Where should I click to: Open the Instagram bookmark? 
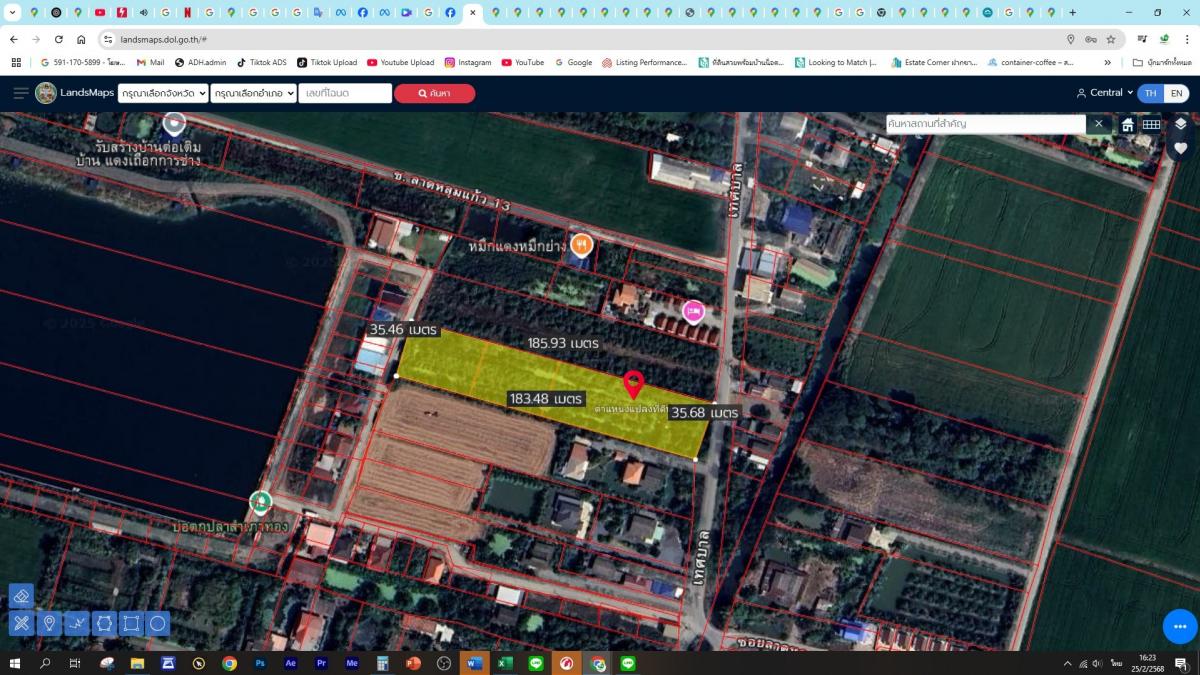tap(468, 62)
